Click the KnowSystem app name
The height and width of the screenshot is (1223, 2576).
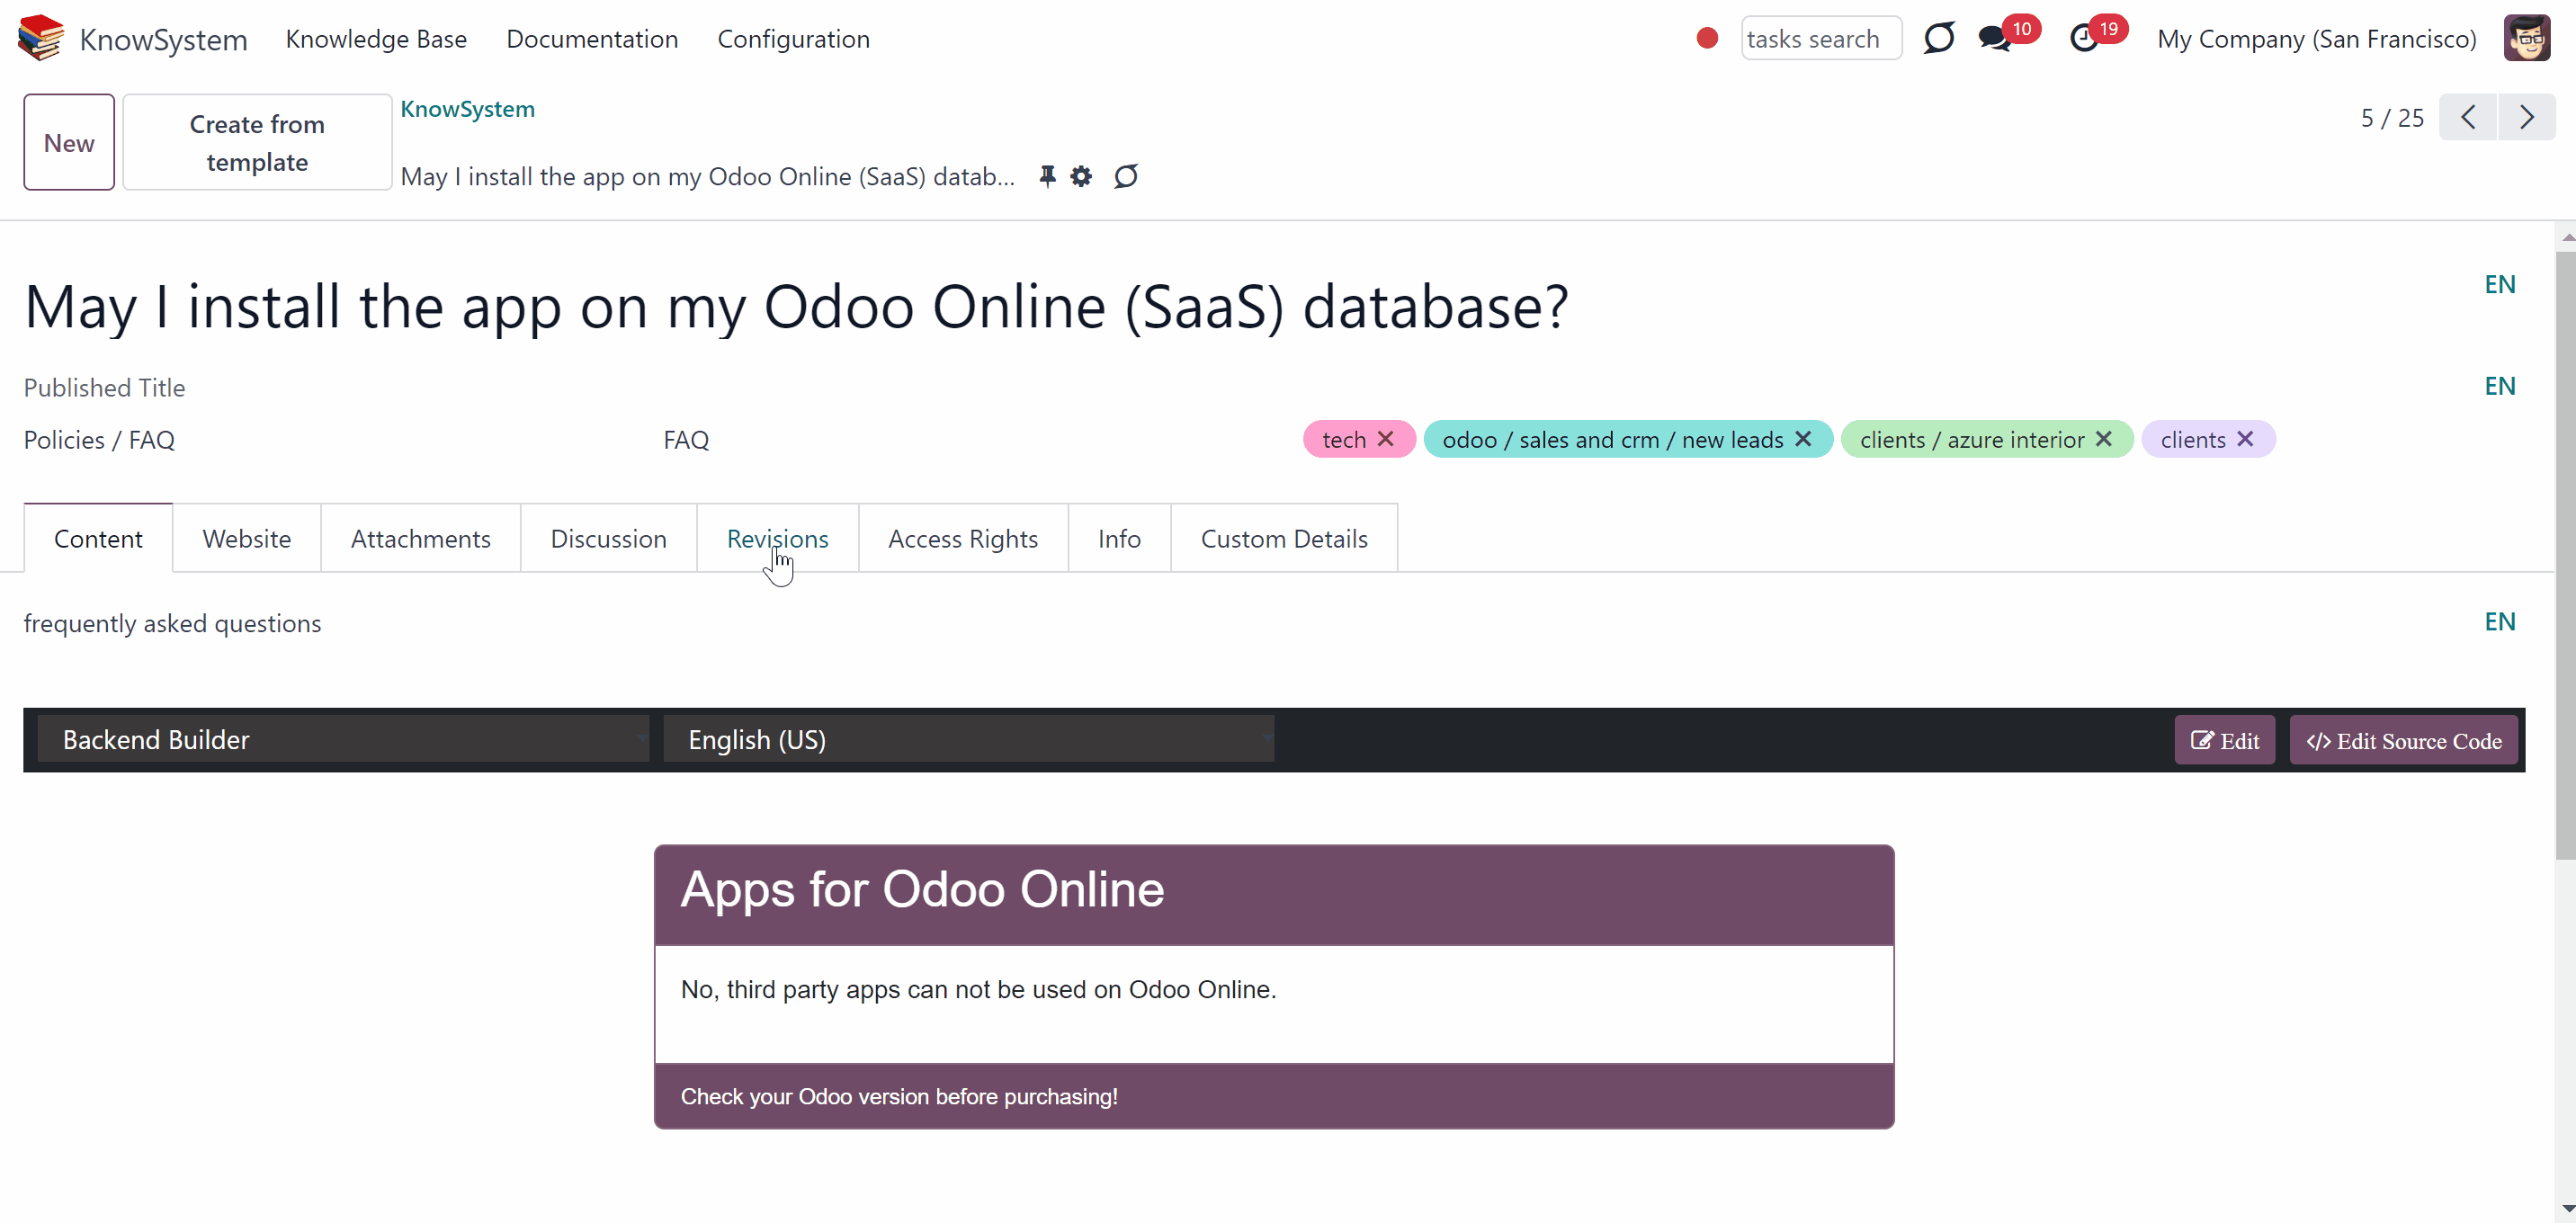pyautogui.click(x=163, y=39)
